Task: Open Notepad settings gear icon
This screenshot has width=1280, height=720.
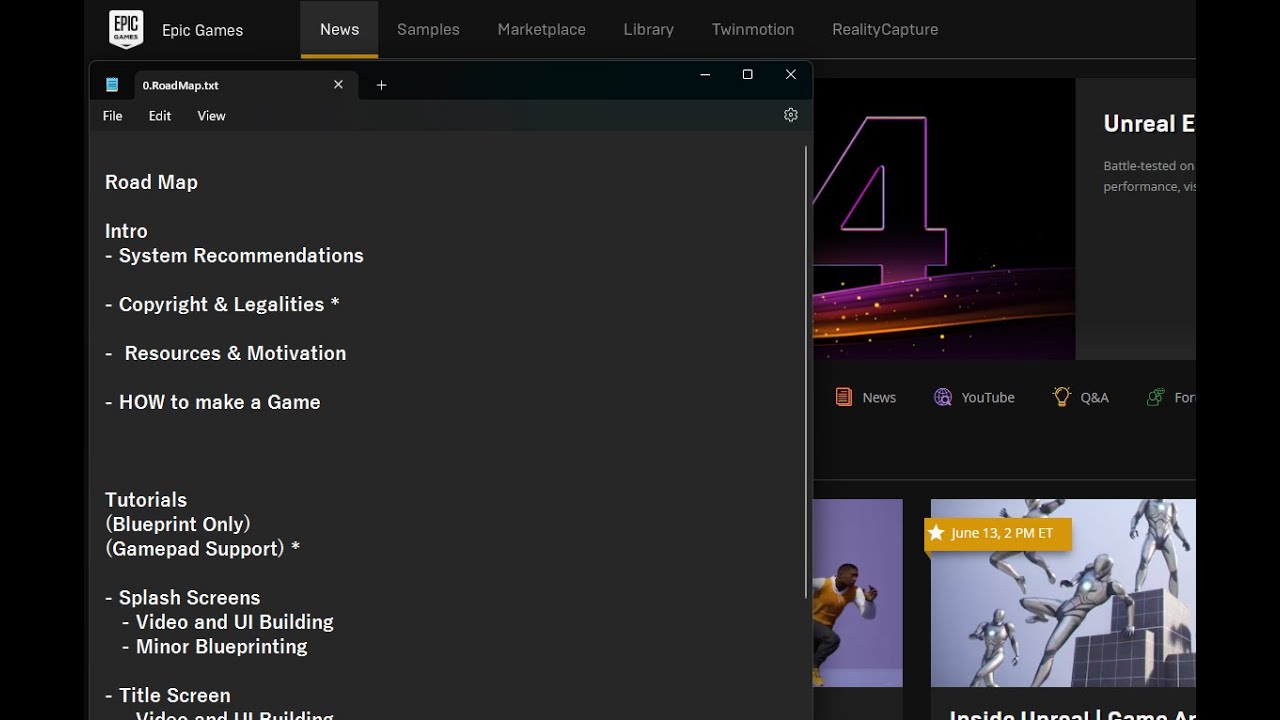Action: coord(791,115)
